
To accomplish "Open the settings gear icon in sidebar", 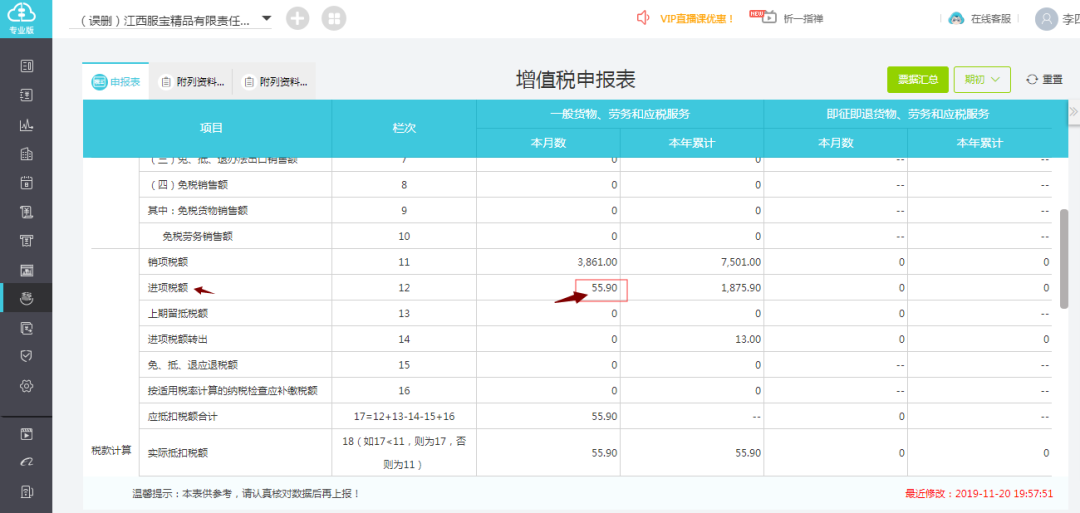I will (27, 386).
